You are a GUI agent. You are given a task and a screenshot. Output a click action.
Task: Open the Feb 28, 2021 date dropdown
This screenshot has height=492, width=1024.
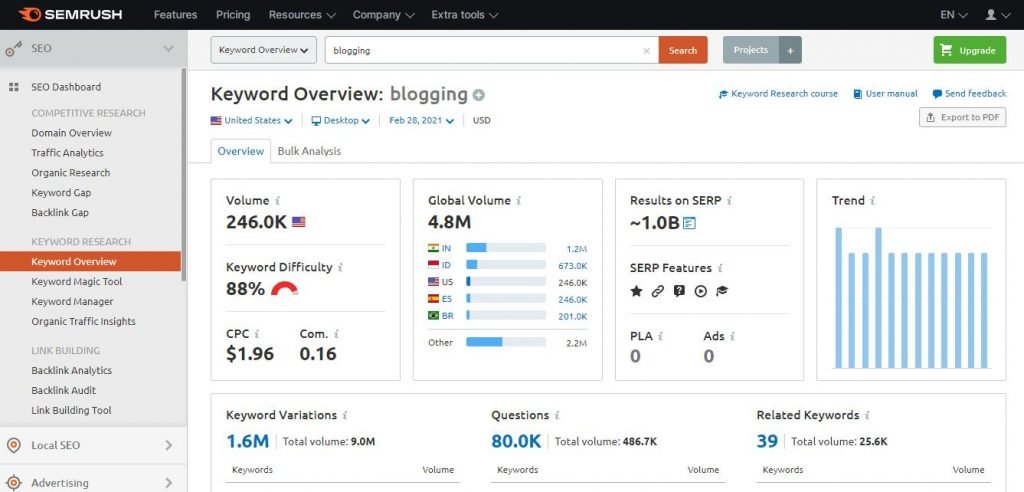(x=421, y=120)
